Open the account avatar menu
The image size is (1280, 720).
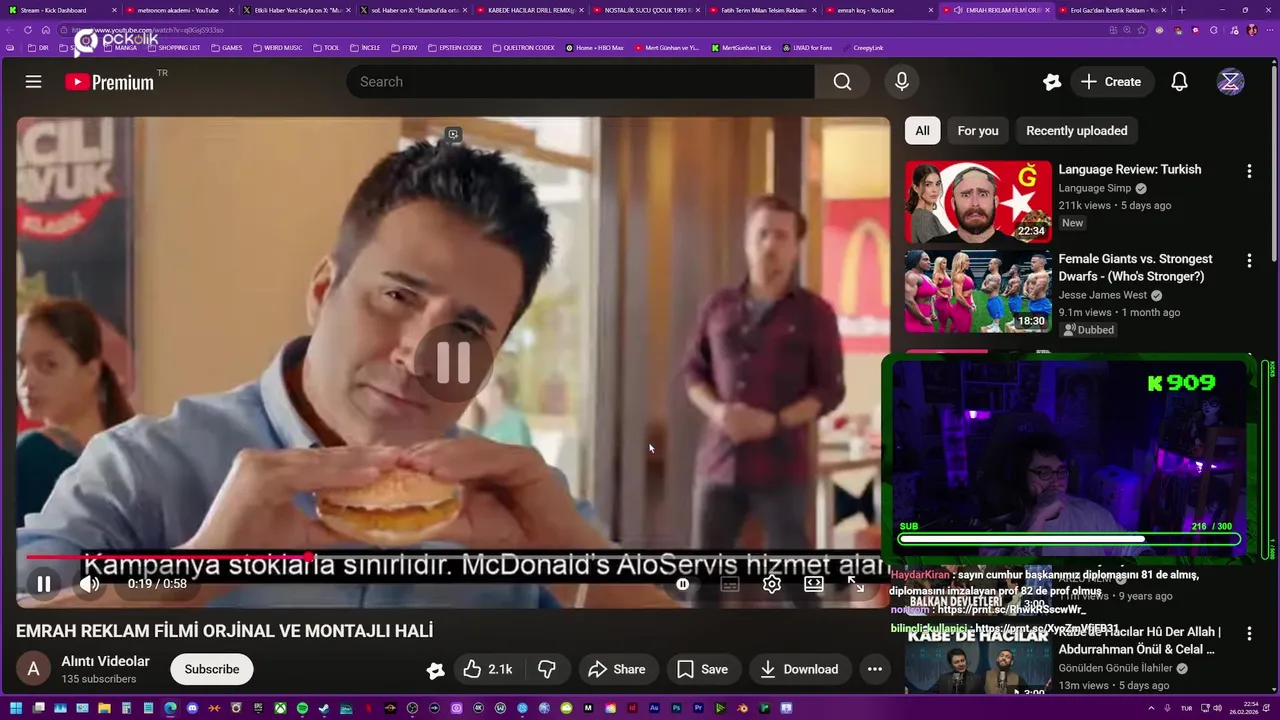point(1230,82)
